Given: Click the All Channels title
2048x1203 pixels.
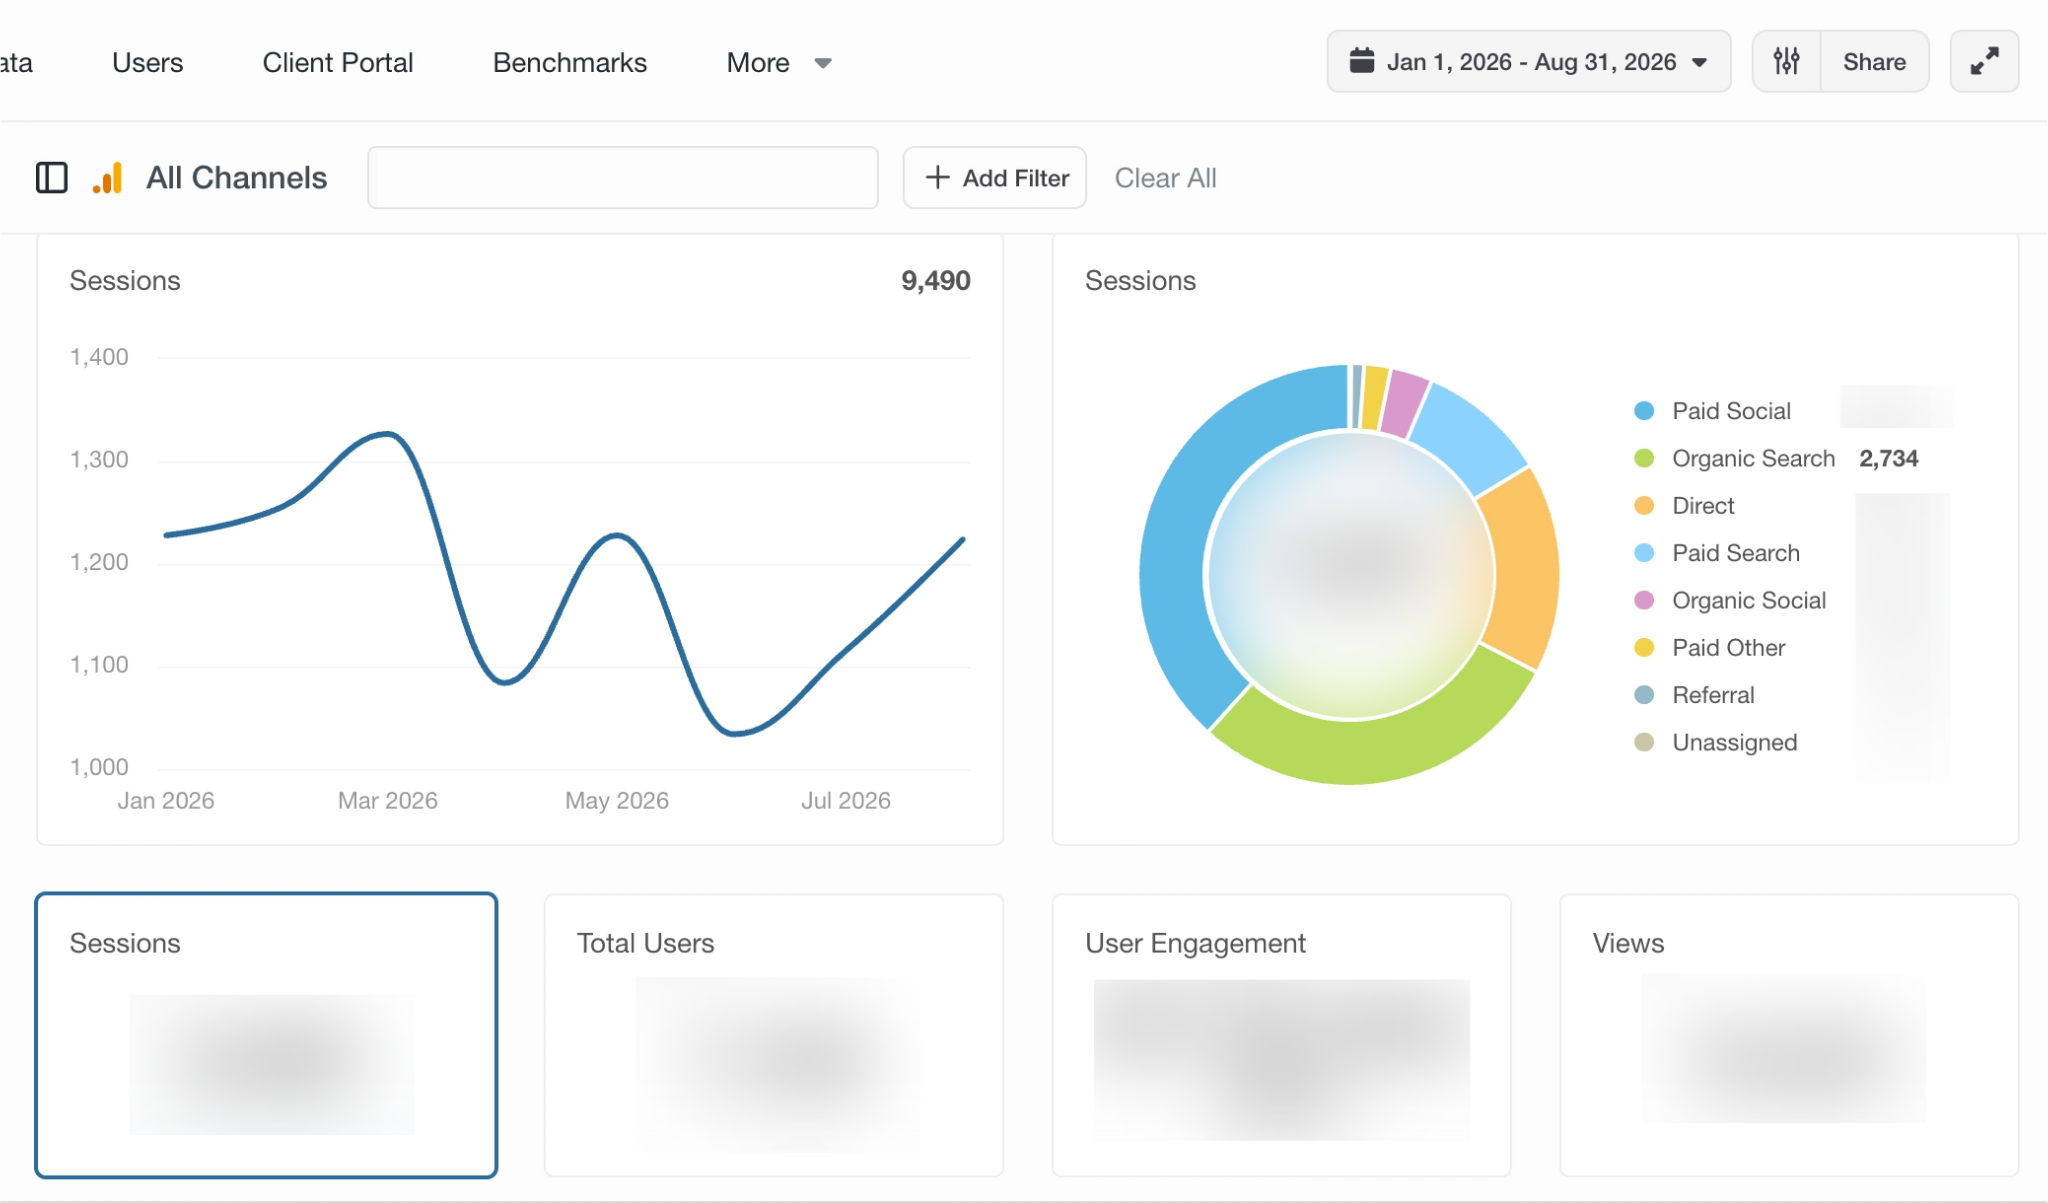Looking at the screenshot, I should coord(237,178).
